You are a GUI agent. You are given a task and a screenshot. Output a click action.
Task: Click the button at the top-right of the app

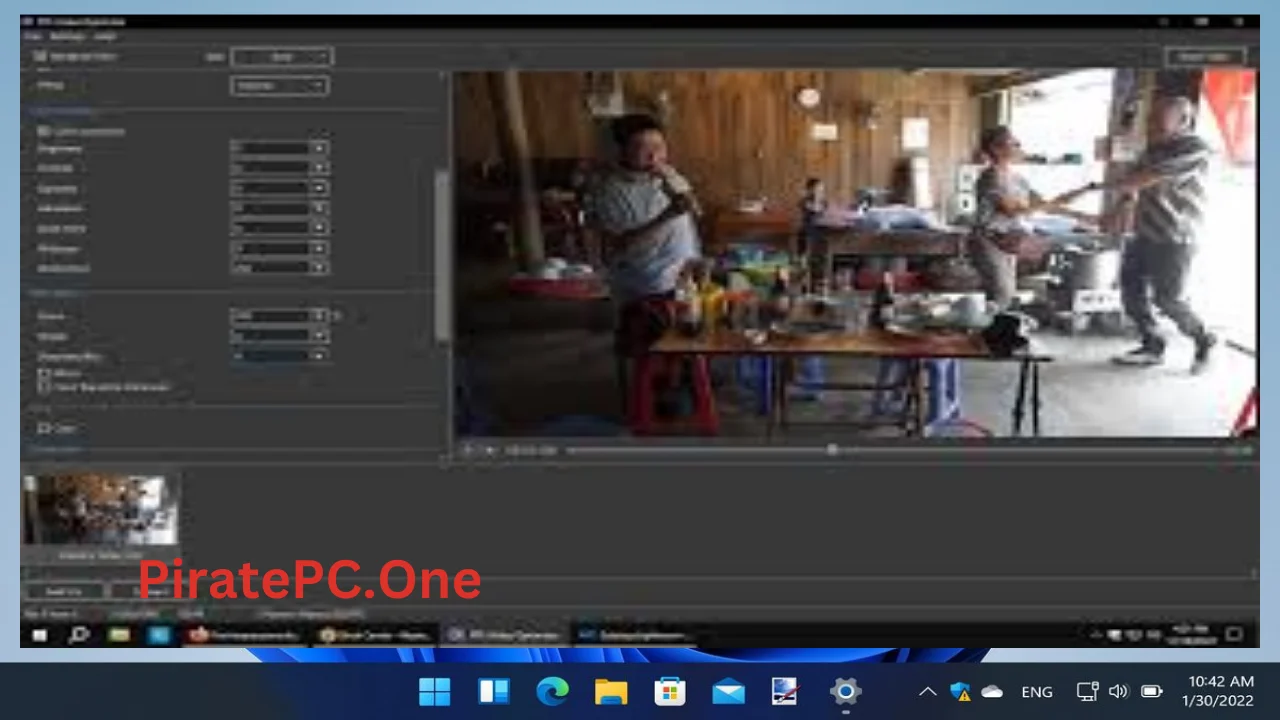[1204, 57]
